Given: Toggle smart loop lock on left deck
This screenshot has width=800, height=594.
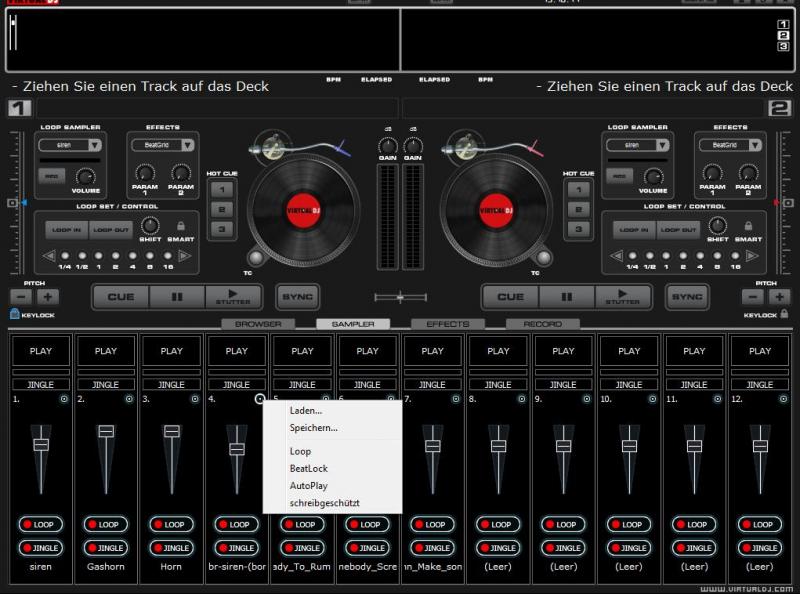Looking at the screenshot, I should tap(181, 226).
